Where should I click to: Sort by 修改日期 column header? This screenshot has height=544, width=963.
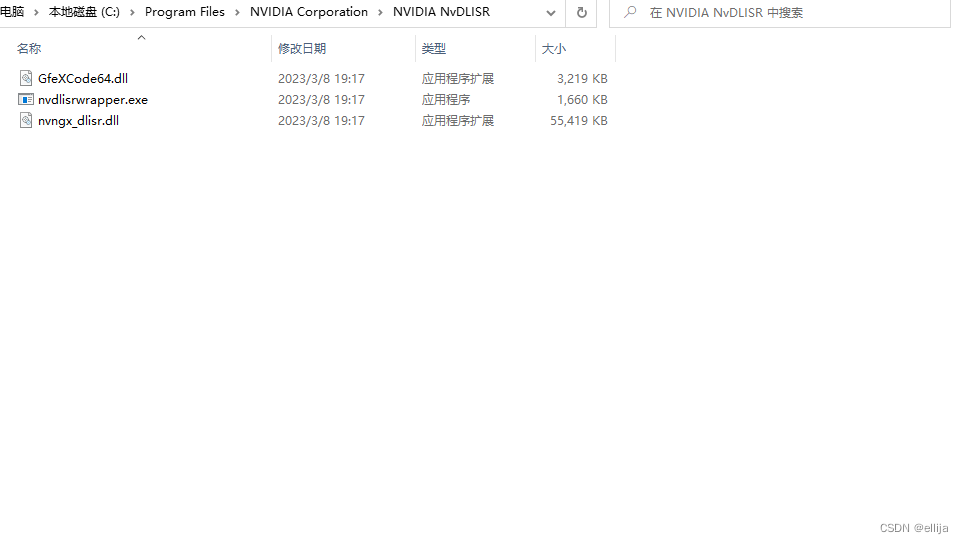coord(302,49)
